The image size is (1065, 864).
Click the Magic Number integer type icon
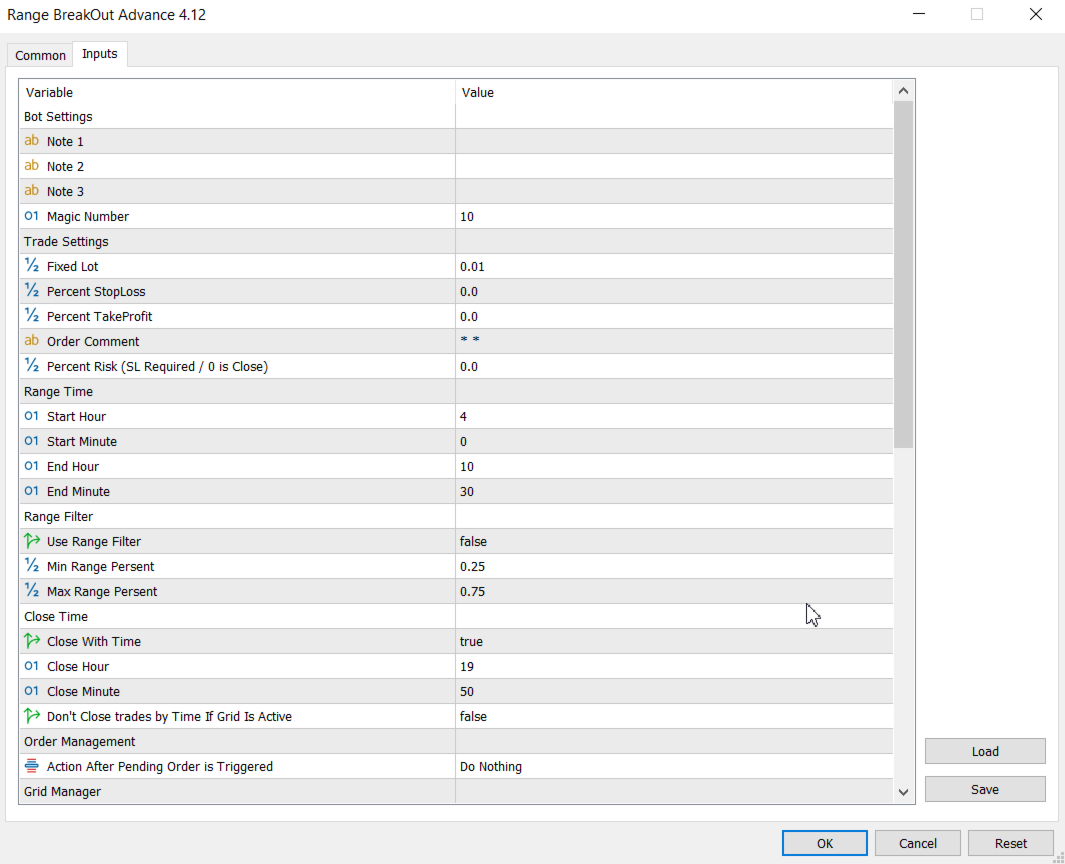[x=31, y=216]
